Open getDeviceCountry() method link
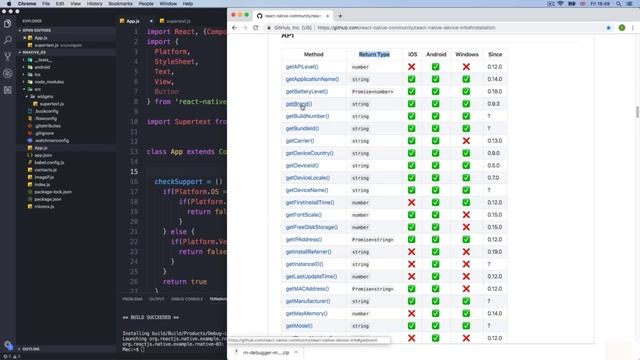Image resolution: width=640 pixels, height=360 pixels. point(309,153)
